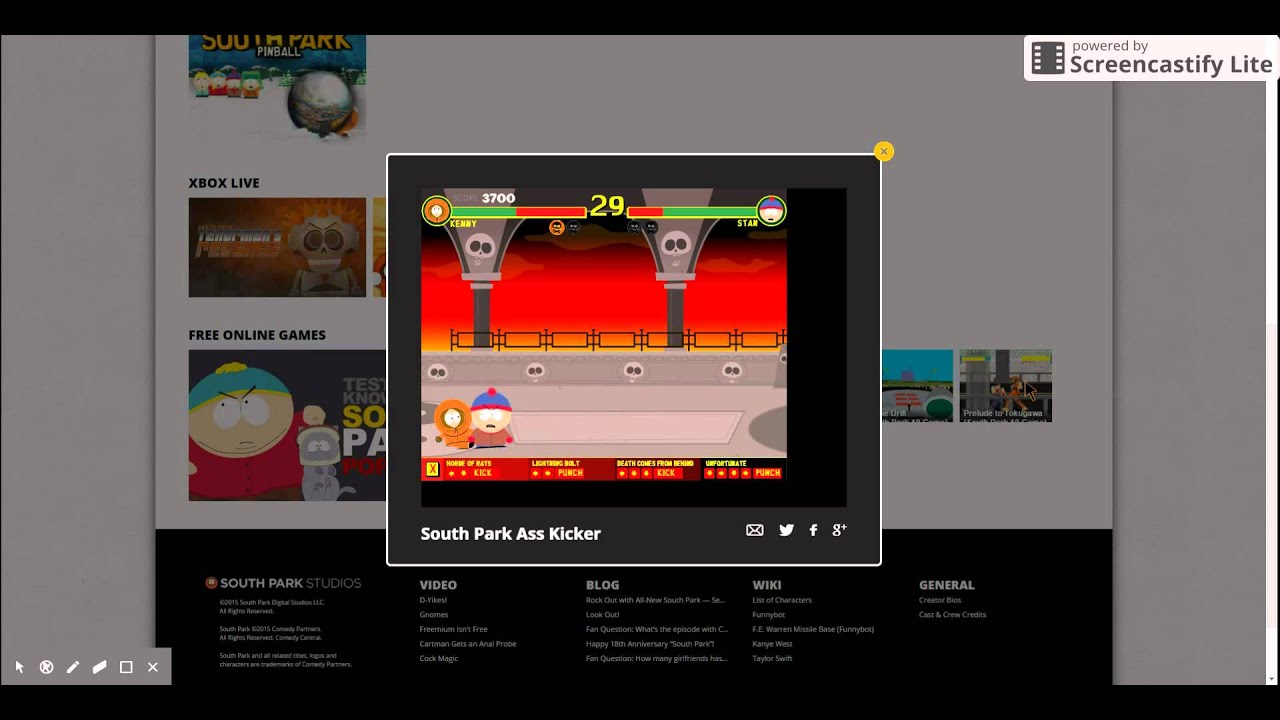The width and height of the screenshot is (1280, 720).
Task: Open Cast & Crew Credits link
Action: point(952,615)
